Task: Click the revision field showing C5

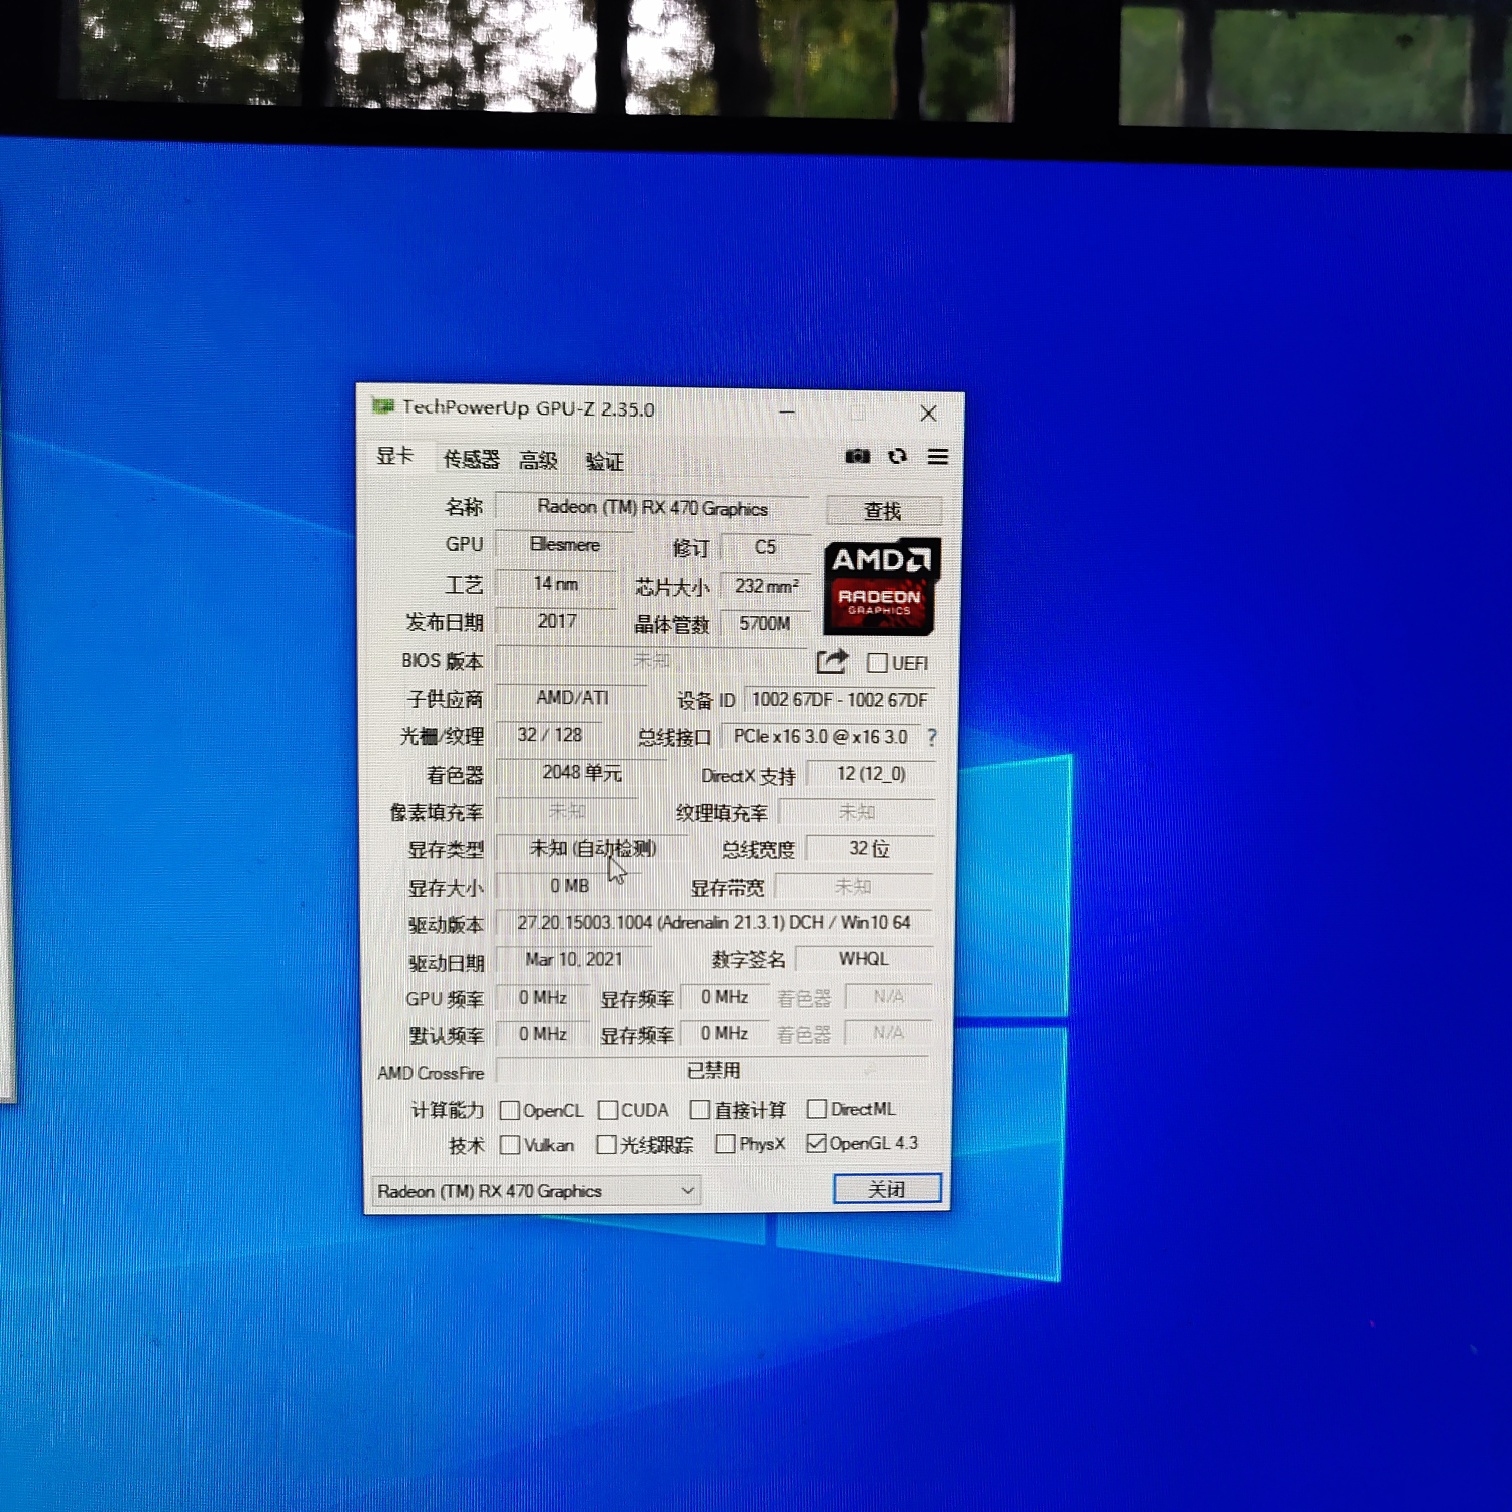Action: pyautogui.click(x=765, y=547)
